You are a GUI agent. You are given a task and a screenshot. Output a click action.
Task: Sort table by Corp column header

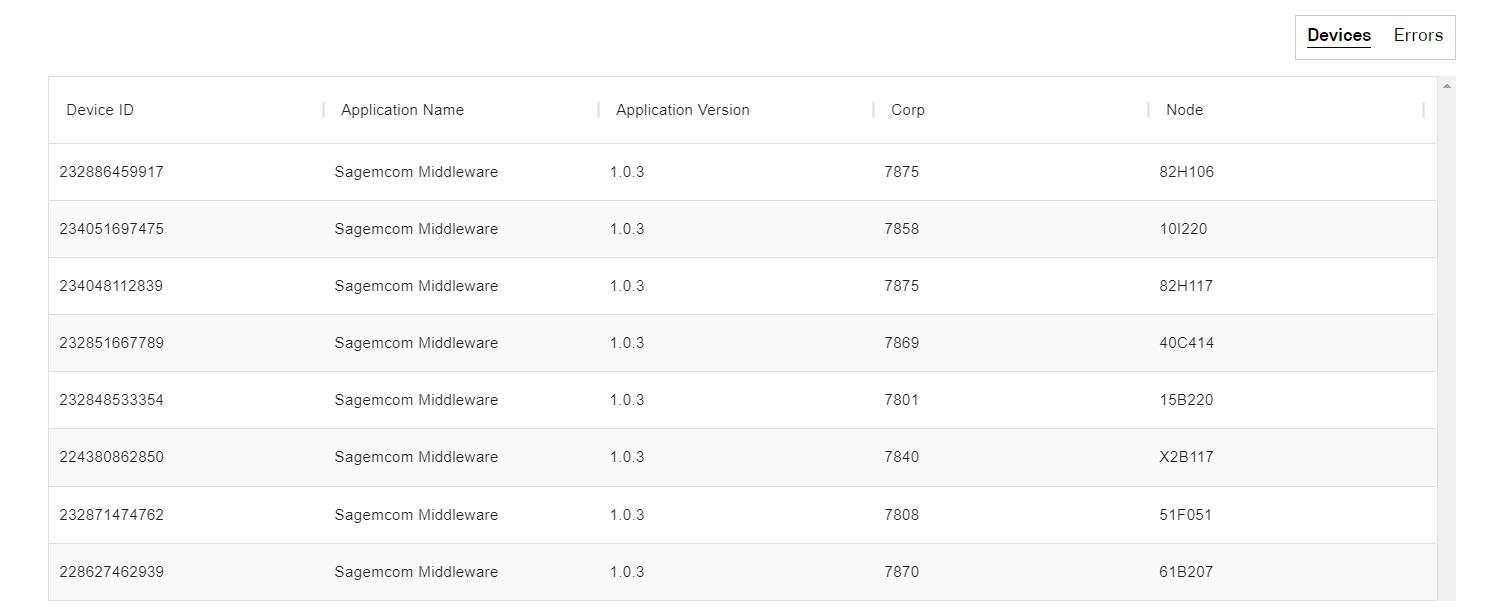(x=908, y=110)
